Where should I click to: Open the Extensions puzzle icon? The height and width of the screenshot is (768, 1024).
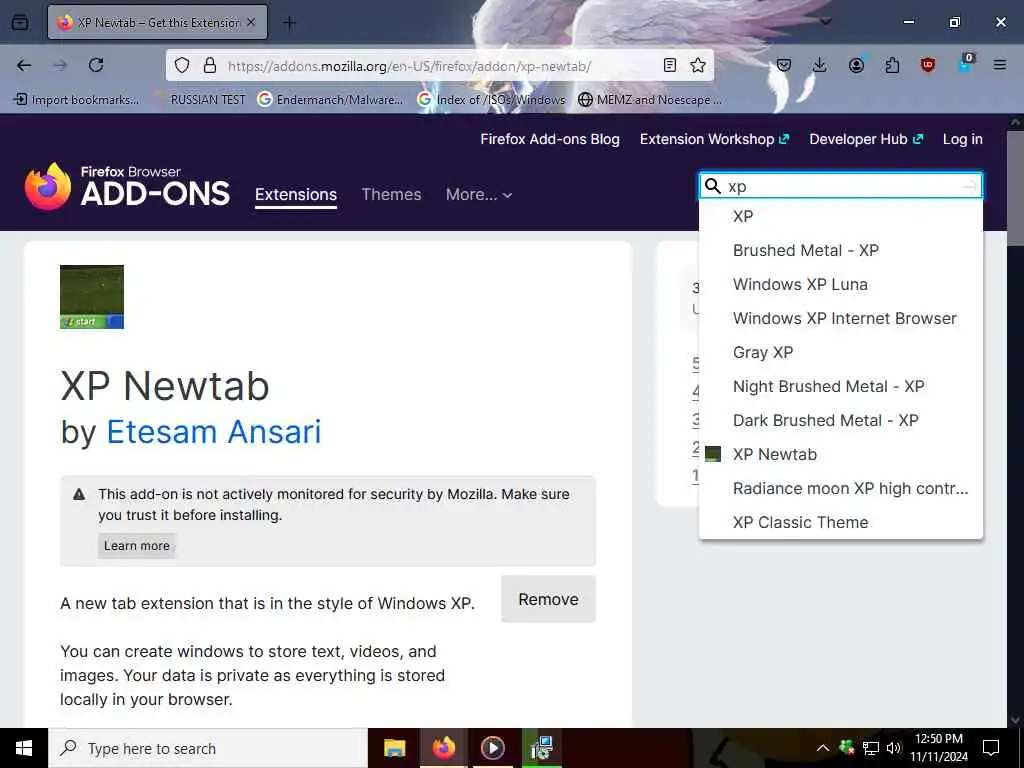892,65
